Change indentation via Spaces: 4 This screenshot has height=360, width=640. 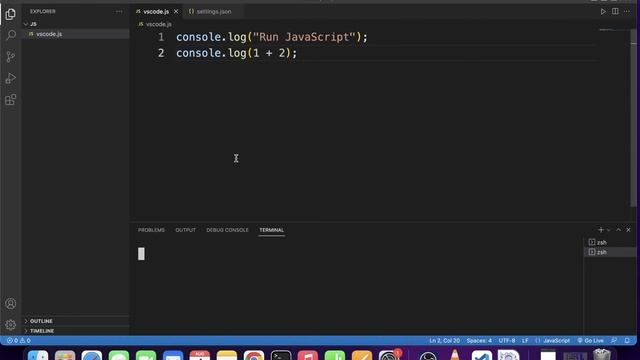pyautogui.click(x=479, y=340)
